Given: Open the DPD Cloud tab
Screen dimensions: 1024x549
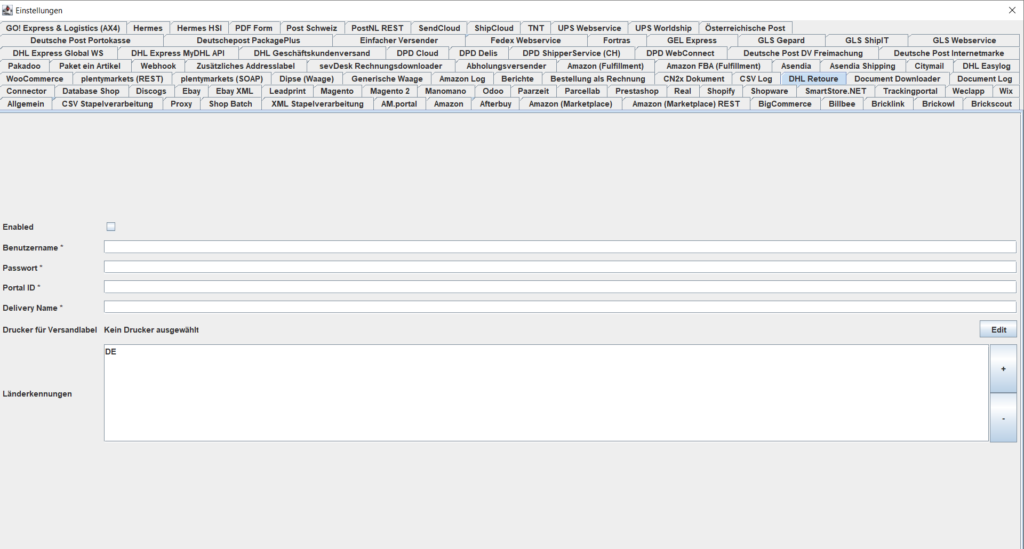Looking at the screenshot, I should click(x=417, y=54).
